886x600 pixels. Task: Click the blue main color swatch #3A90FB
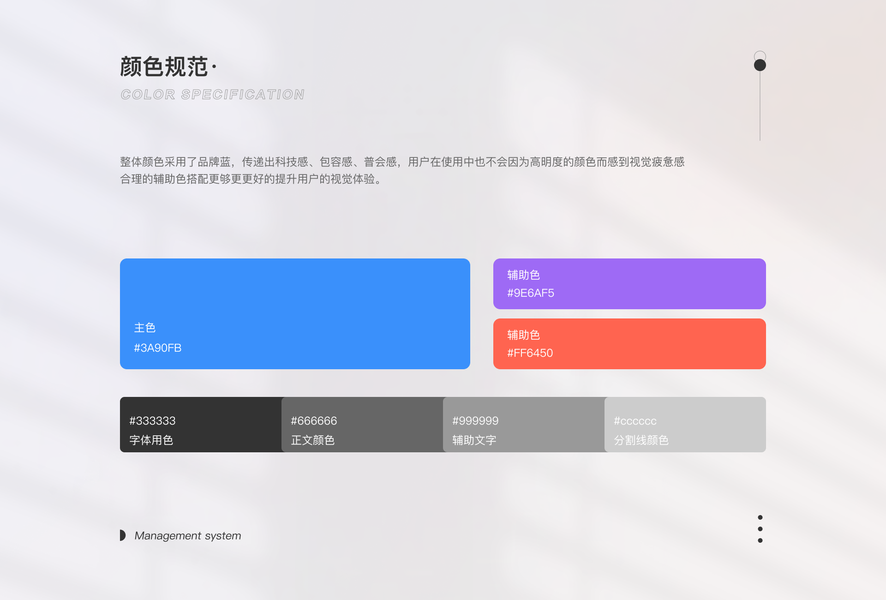coord(295,314)
